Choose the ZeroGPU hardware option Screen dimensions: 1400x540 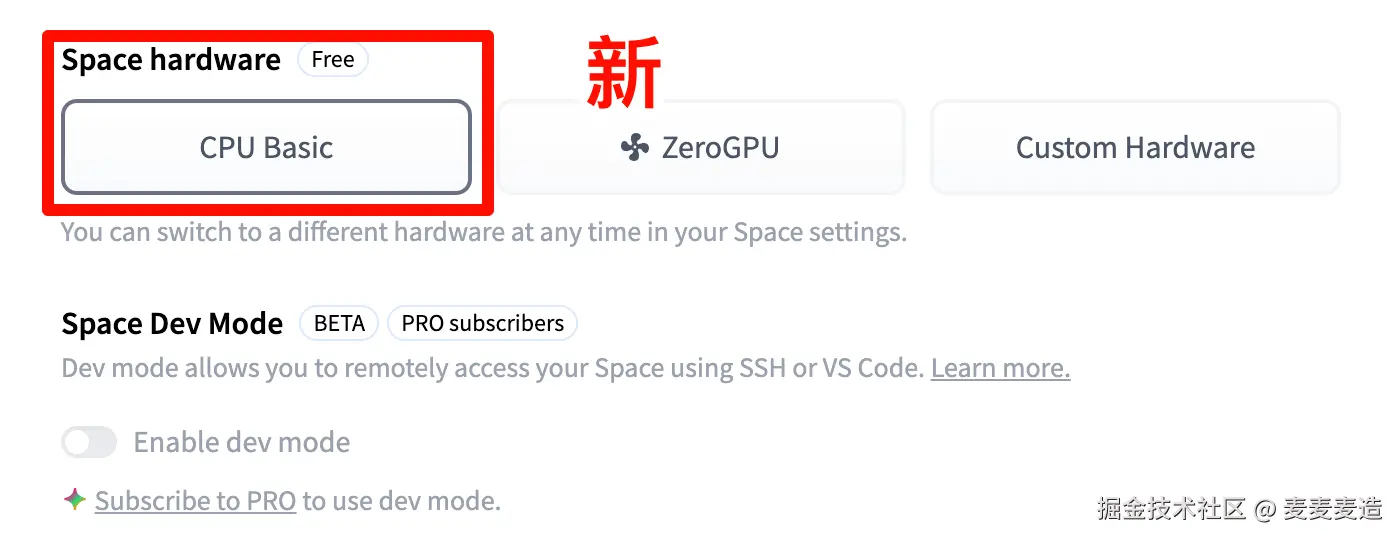point(701,147)
